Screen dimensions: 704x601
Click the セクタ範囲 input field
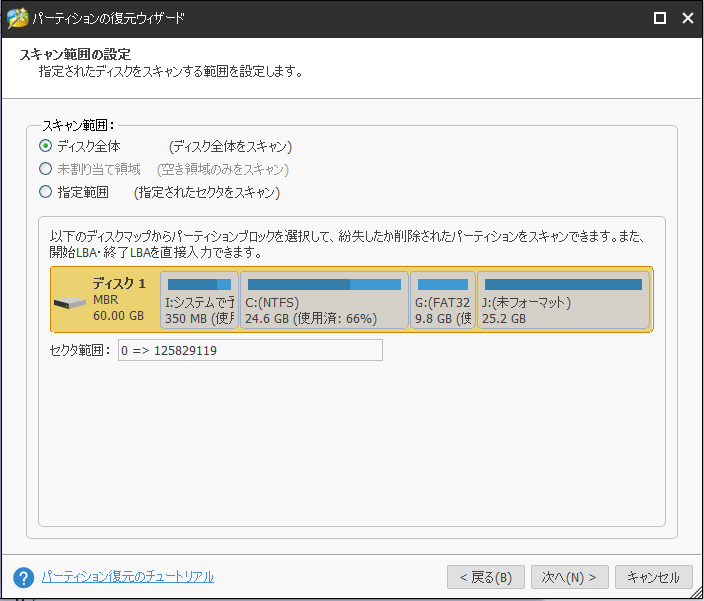coord(249,350)
